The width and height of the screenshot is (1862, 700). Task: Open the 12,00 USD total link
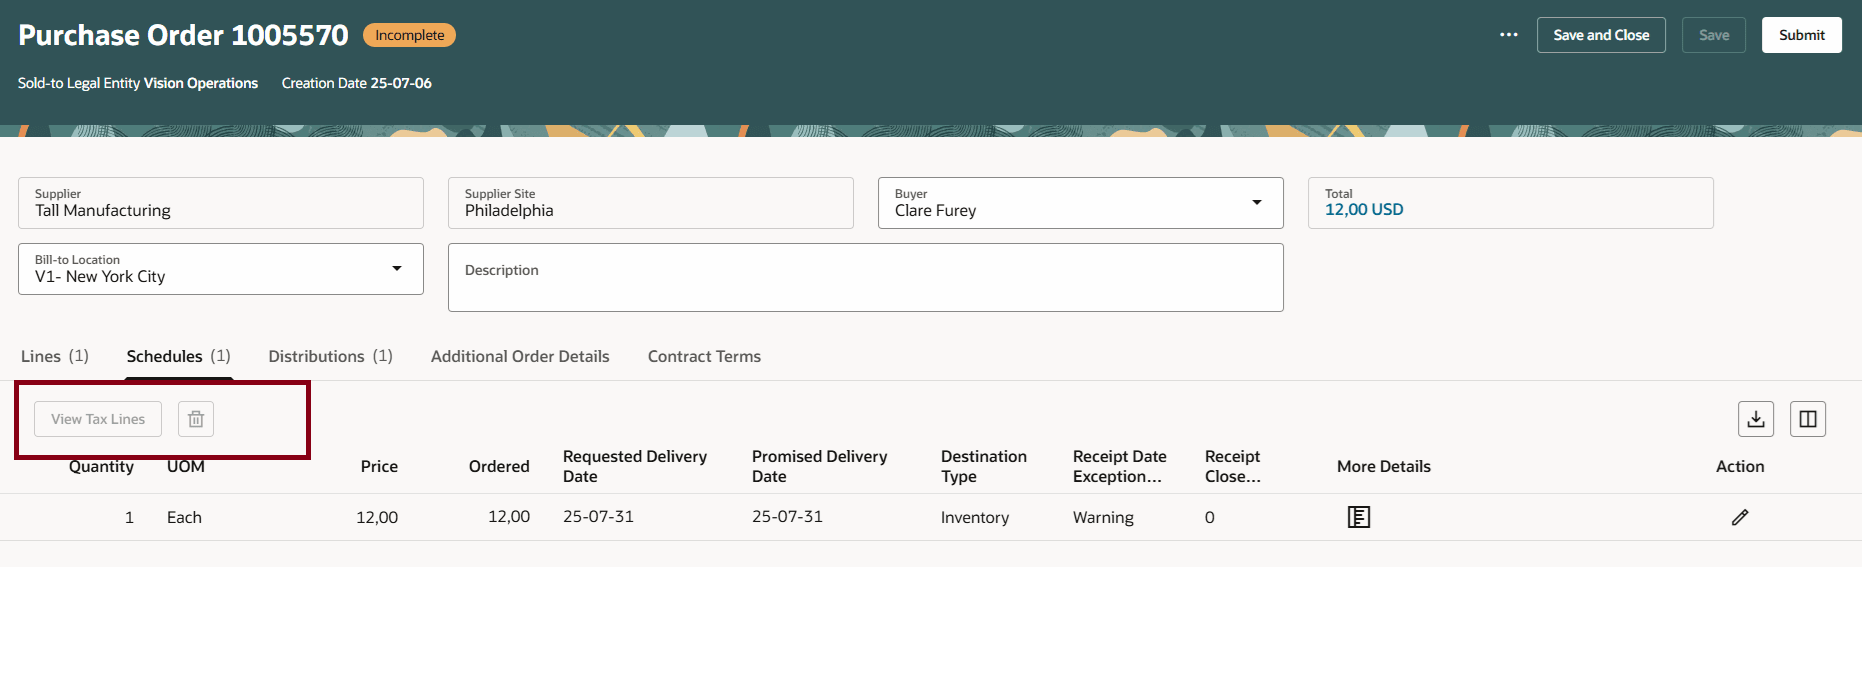[1364, 210]
